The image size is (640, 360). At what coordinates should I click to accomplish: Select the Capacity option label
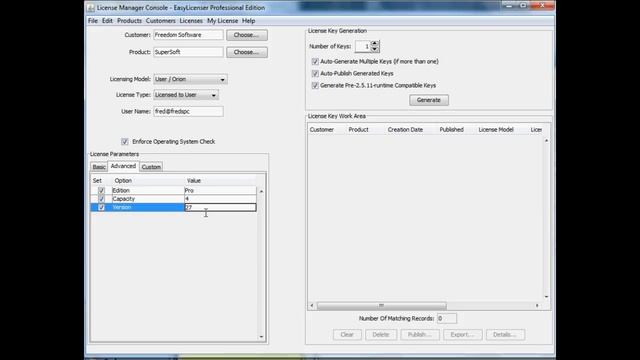click(123, 199)
